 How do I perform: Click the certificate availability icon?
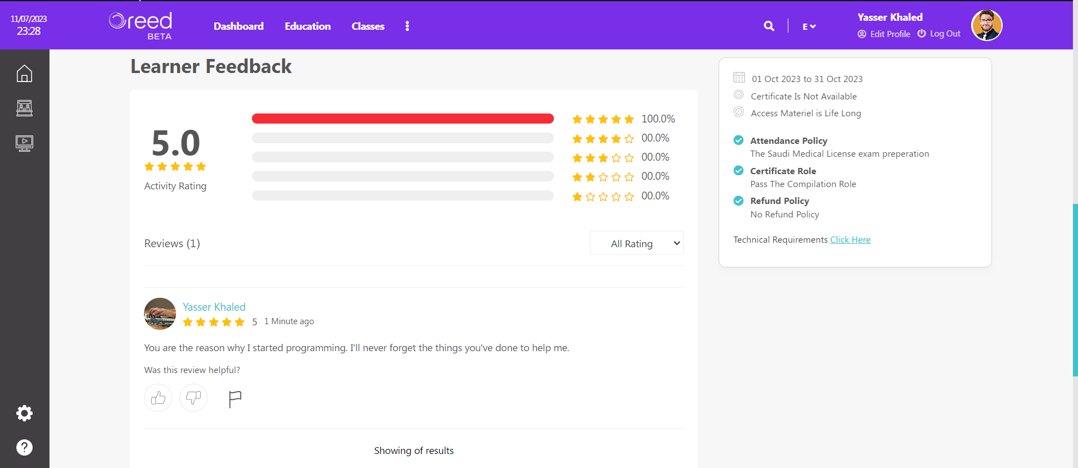click(x=738, y=96)
